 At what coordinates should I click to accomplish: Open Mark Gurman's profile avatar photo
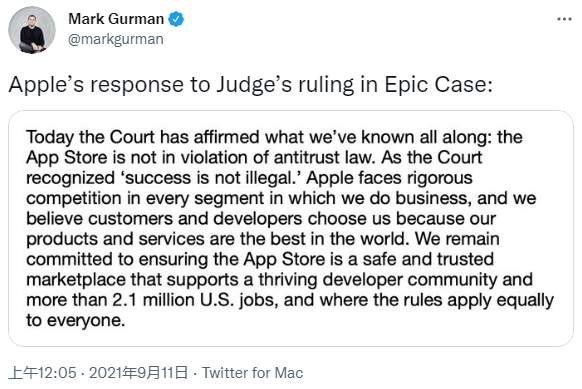pos(32,30)
